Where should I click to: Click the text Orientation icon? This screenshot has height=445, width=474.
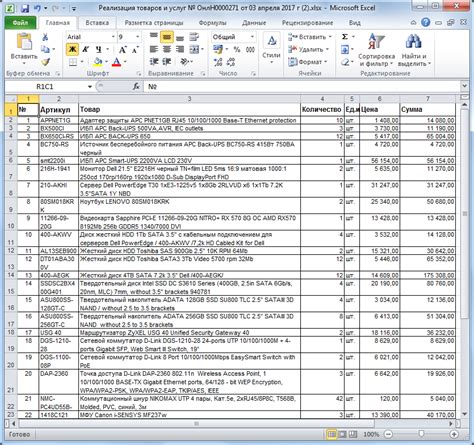[x=184, y=62]
